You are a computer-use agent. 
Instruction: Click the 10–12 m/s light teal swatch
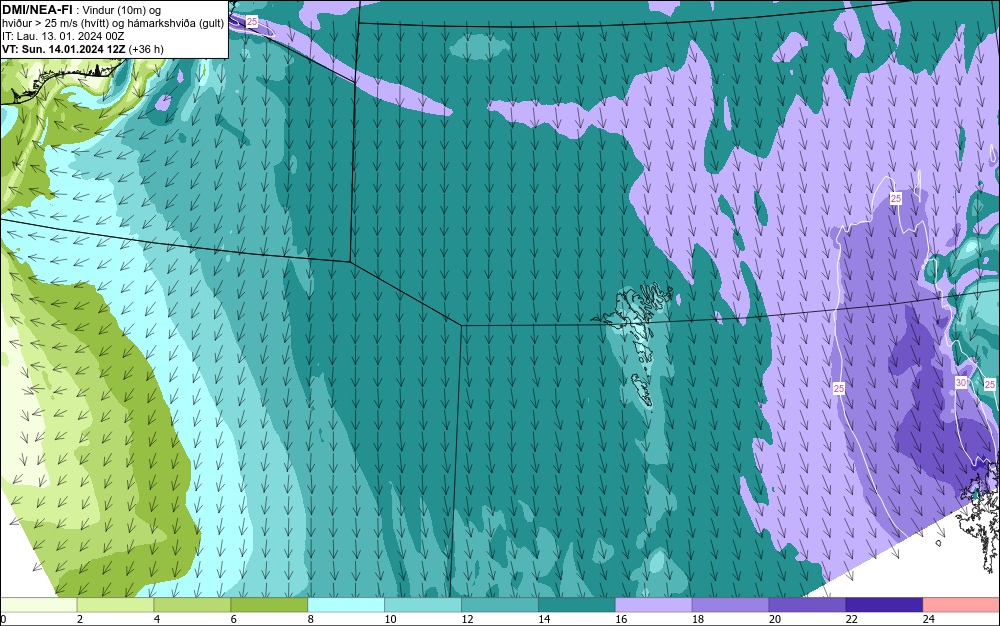coord(423,605)
